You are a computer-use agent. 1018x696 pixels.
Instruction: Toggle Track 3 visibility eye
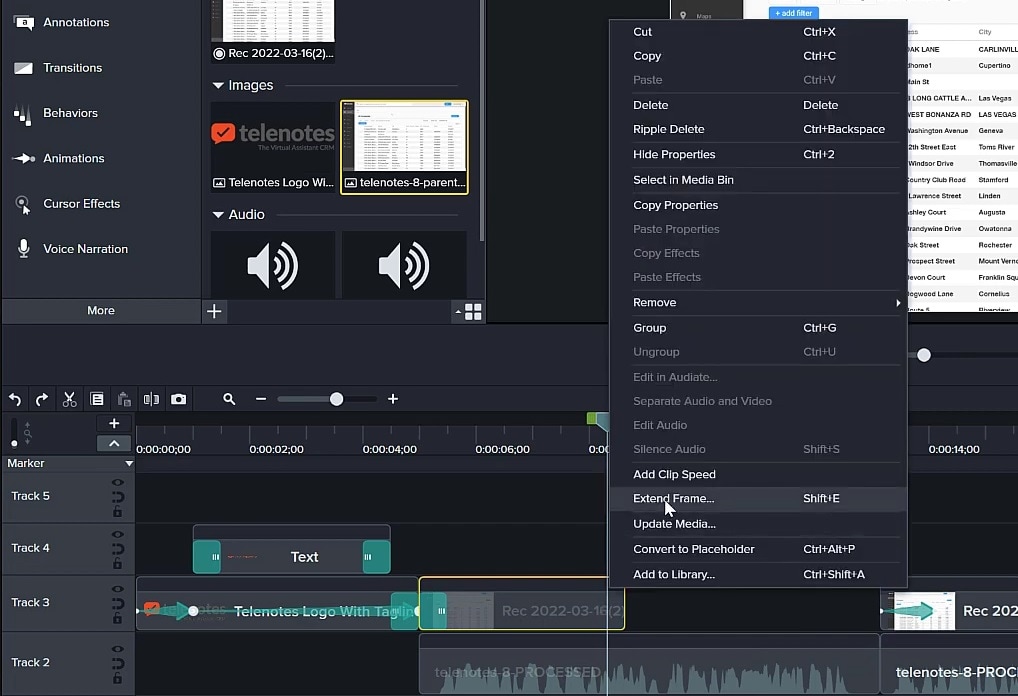[118, 590]
